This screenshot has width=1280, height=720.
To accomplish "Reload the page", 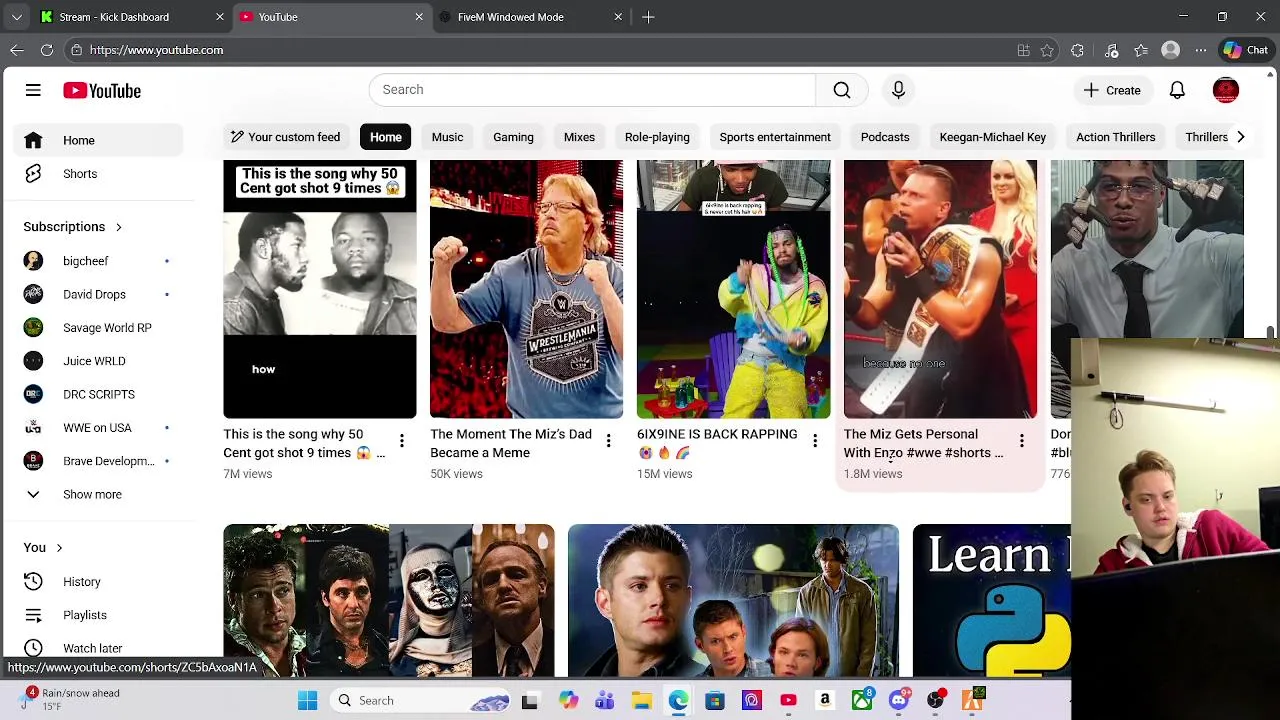I will coord(47,50).
